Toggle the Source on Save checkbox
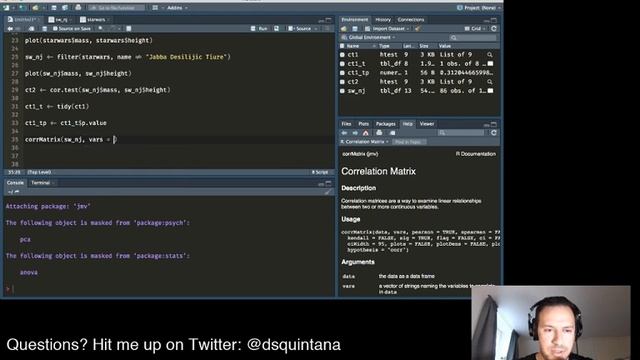The width and height of the screenshot is (640, 360). tap(55, 29)
